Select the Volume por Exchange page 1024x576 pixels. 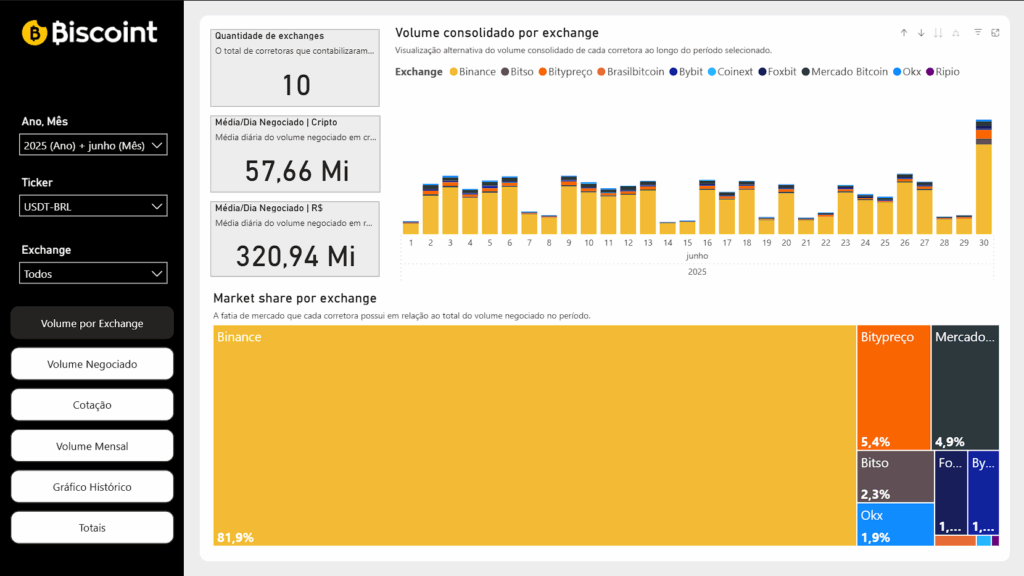(92, 323)
